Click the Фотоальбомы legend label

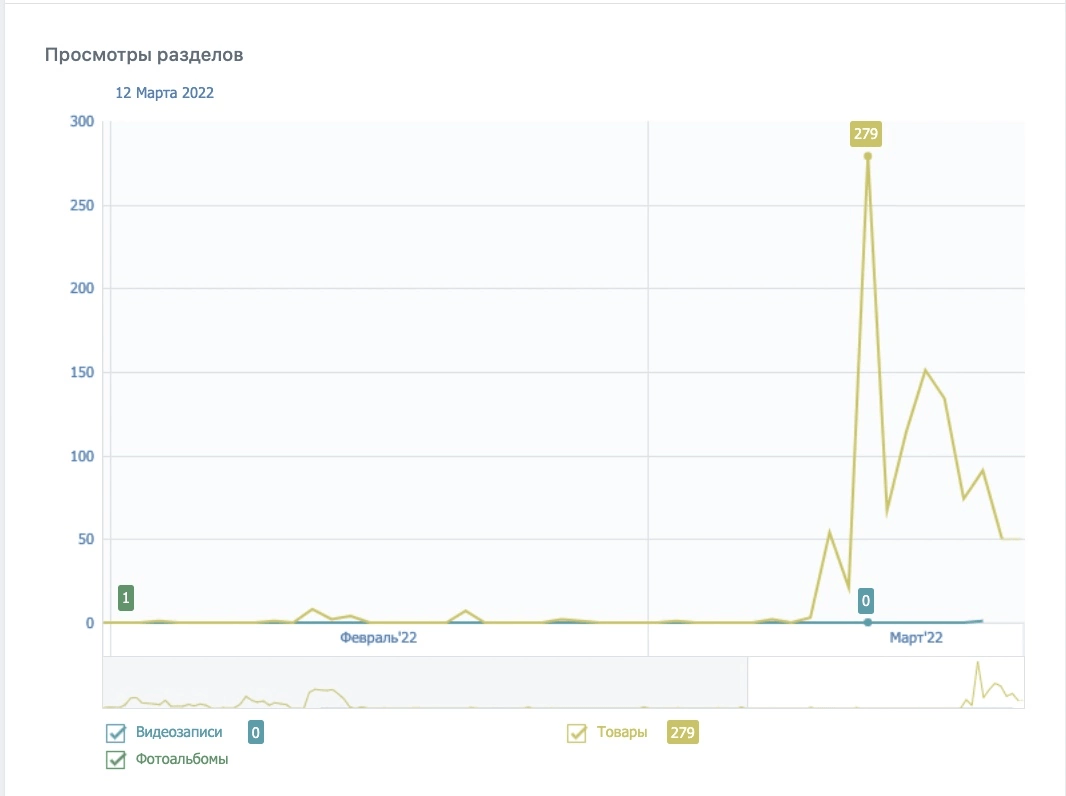tap(182, 760)
